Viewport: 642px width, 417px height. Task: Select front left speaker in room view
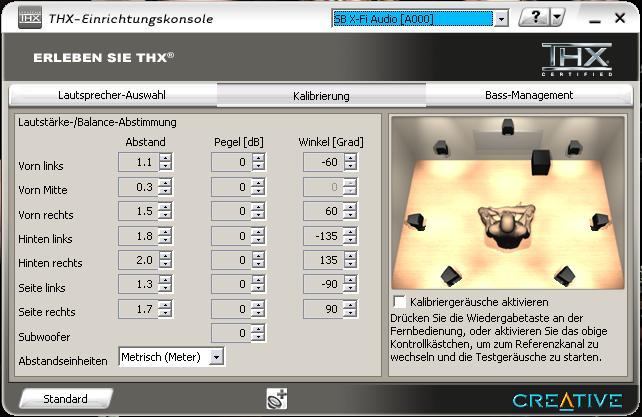[x=441, y=147]
